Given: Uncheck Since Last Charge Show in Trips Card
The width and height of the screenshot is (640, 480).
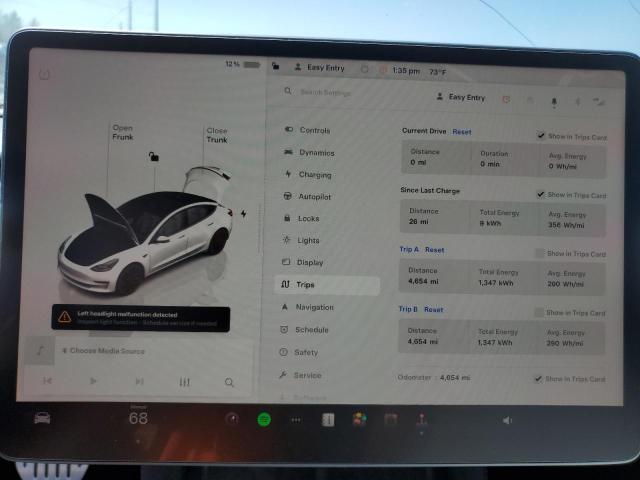Looking at the screenshot, I should pos(540,194).
